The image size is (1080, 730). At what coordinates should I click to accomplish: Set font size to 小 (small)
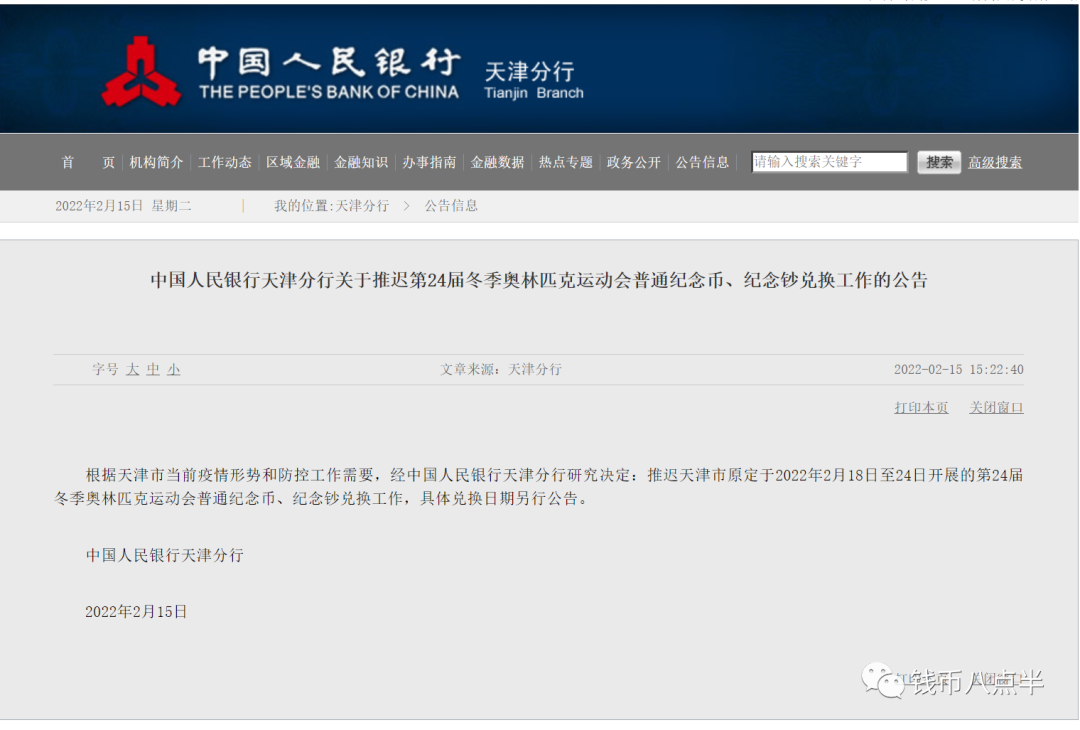point(174,370)
